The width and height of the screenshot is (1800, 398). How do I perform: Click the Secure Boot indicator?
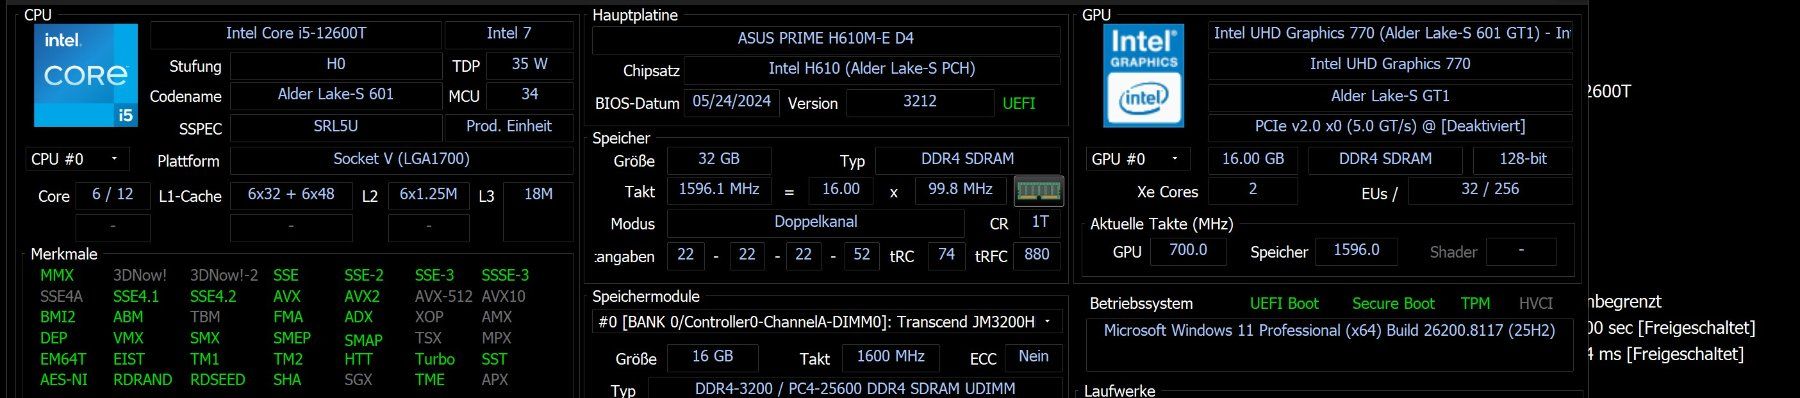coord(1393,304)
